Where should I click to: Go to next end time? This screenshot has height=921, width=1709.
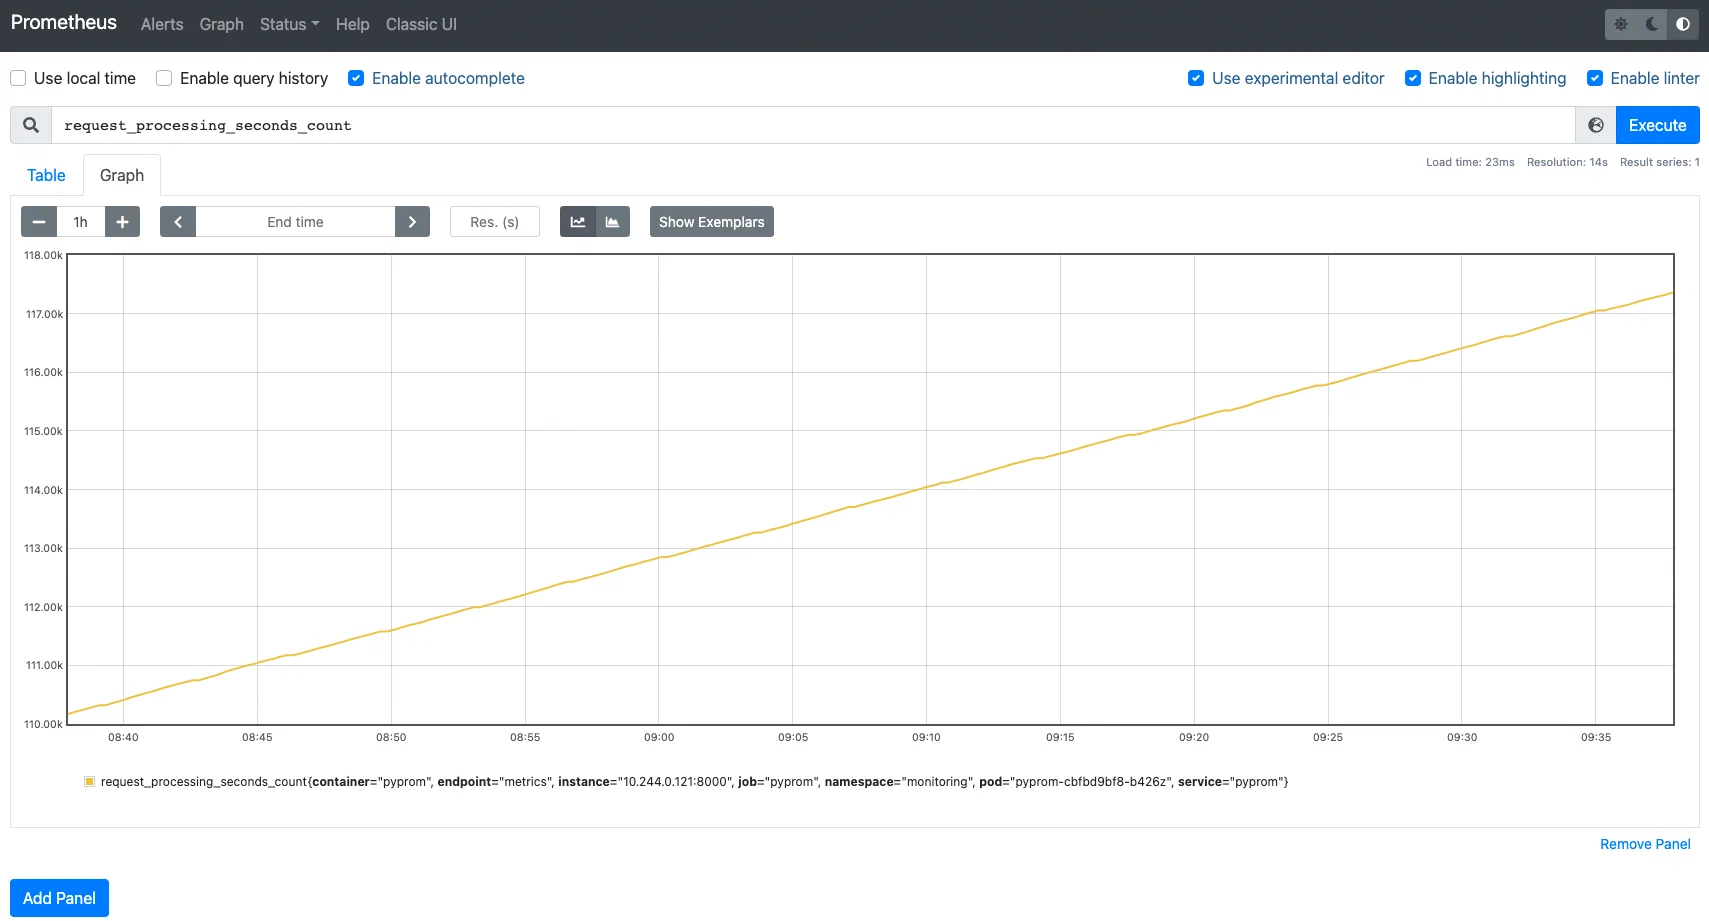[x=412, y=222]
